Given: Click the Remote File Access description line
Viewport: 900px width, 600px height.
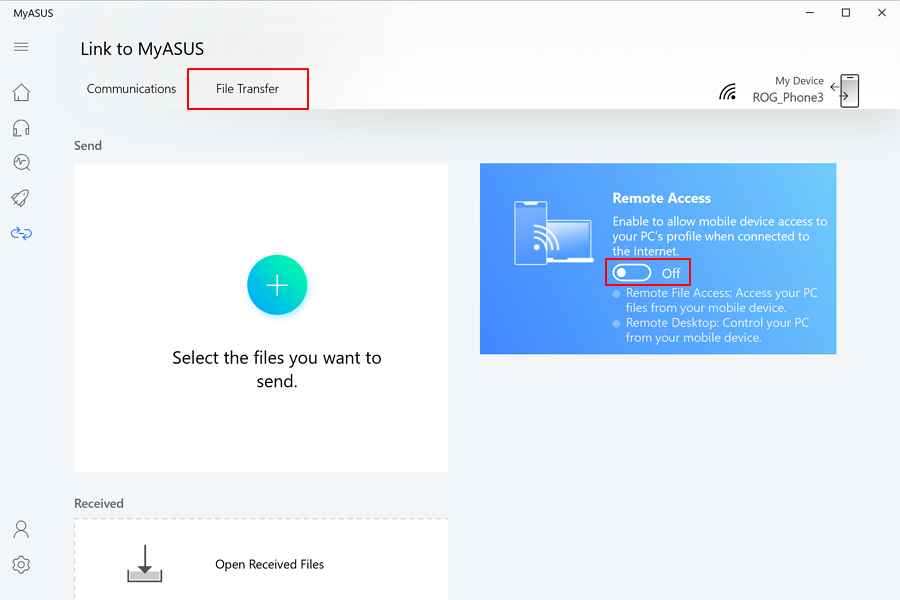Looking at the screenshot, I should (721, 300).
